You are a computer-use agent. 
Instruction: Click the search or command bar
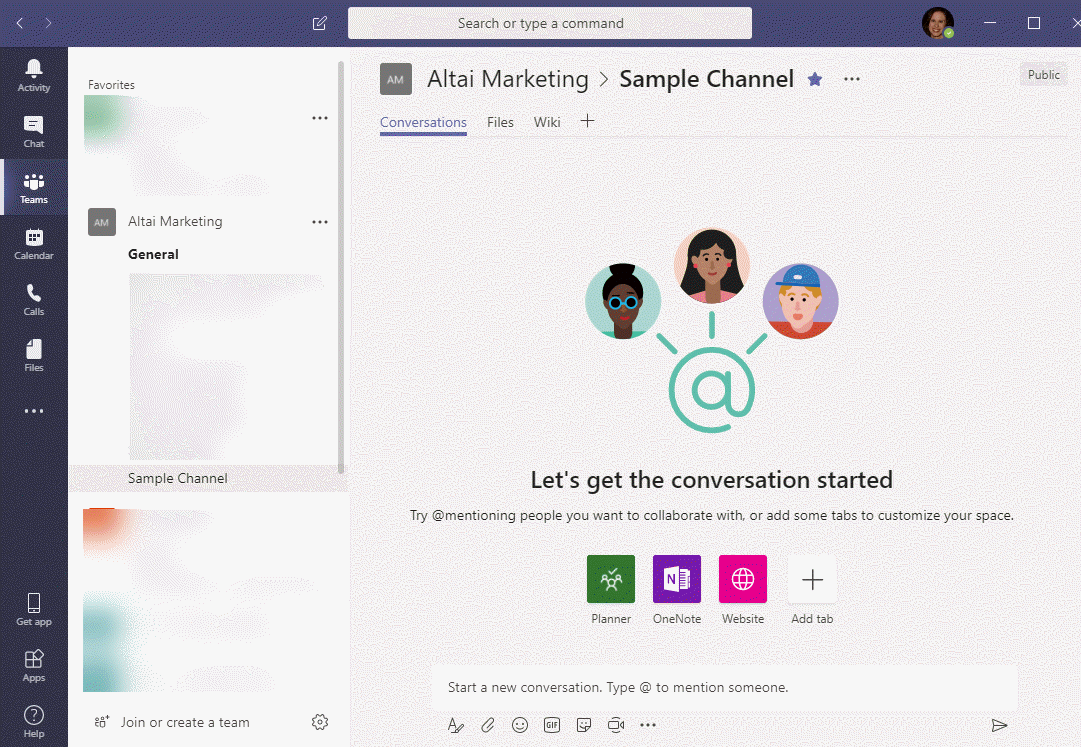click(550, 23)
